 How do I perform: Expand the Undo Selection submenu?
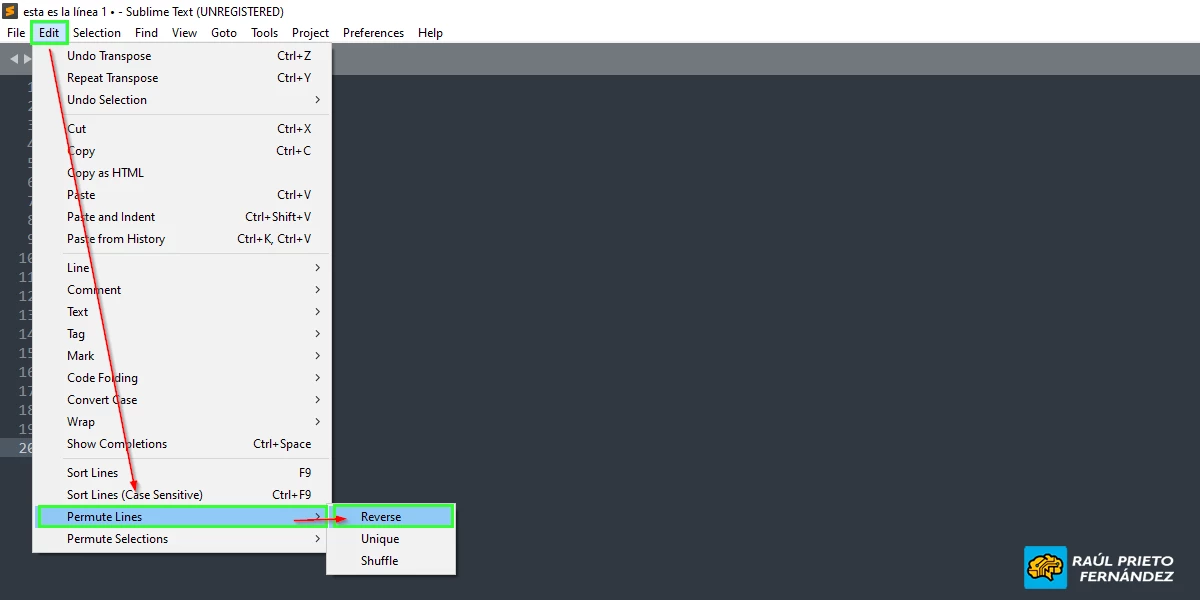coord(107,100)
